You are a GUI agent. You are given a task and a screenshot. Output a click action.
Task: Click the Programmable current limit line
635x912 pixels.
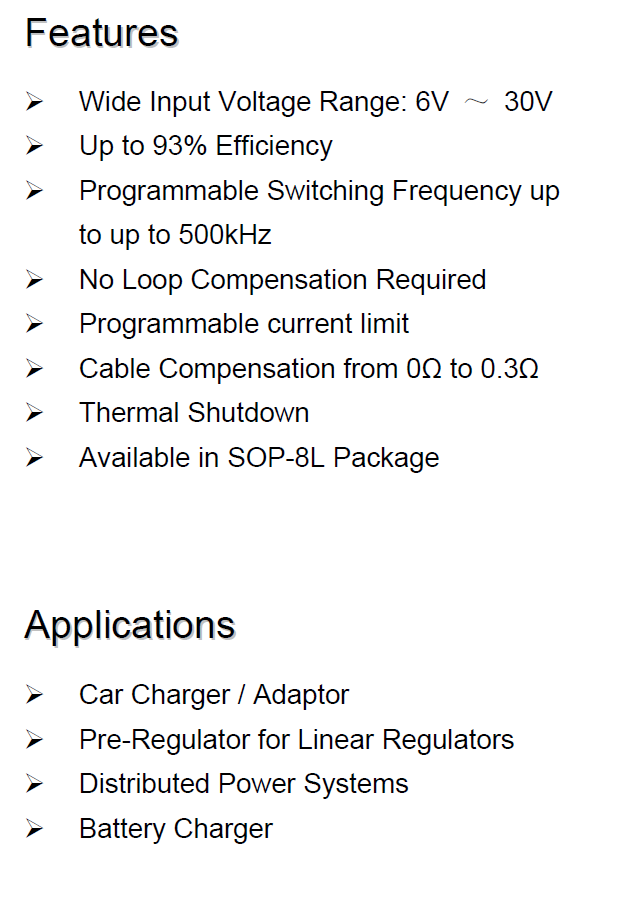click(243, 324)
